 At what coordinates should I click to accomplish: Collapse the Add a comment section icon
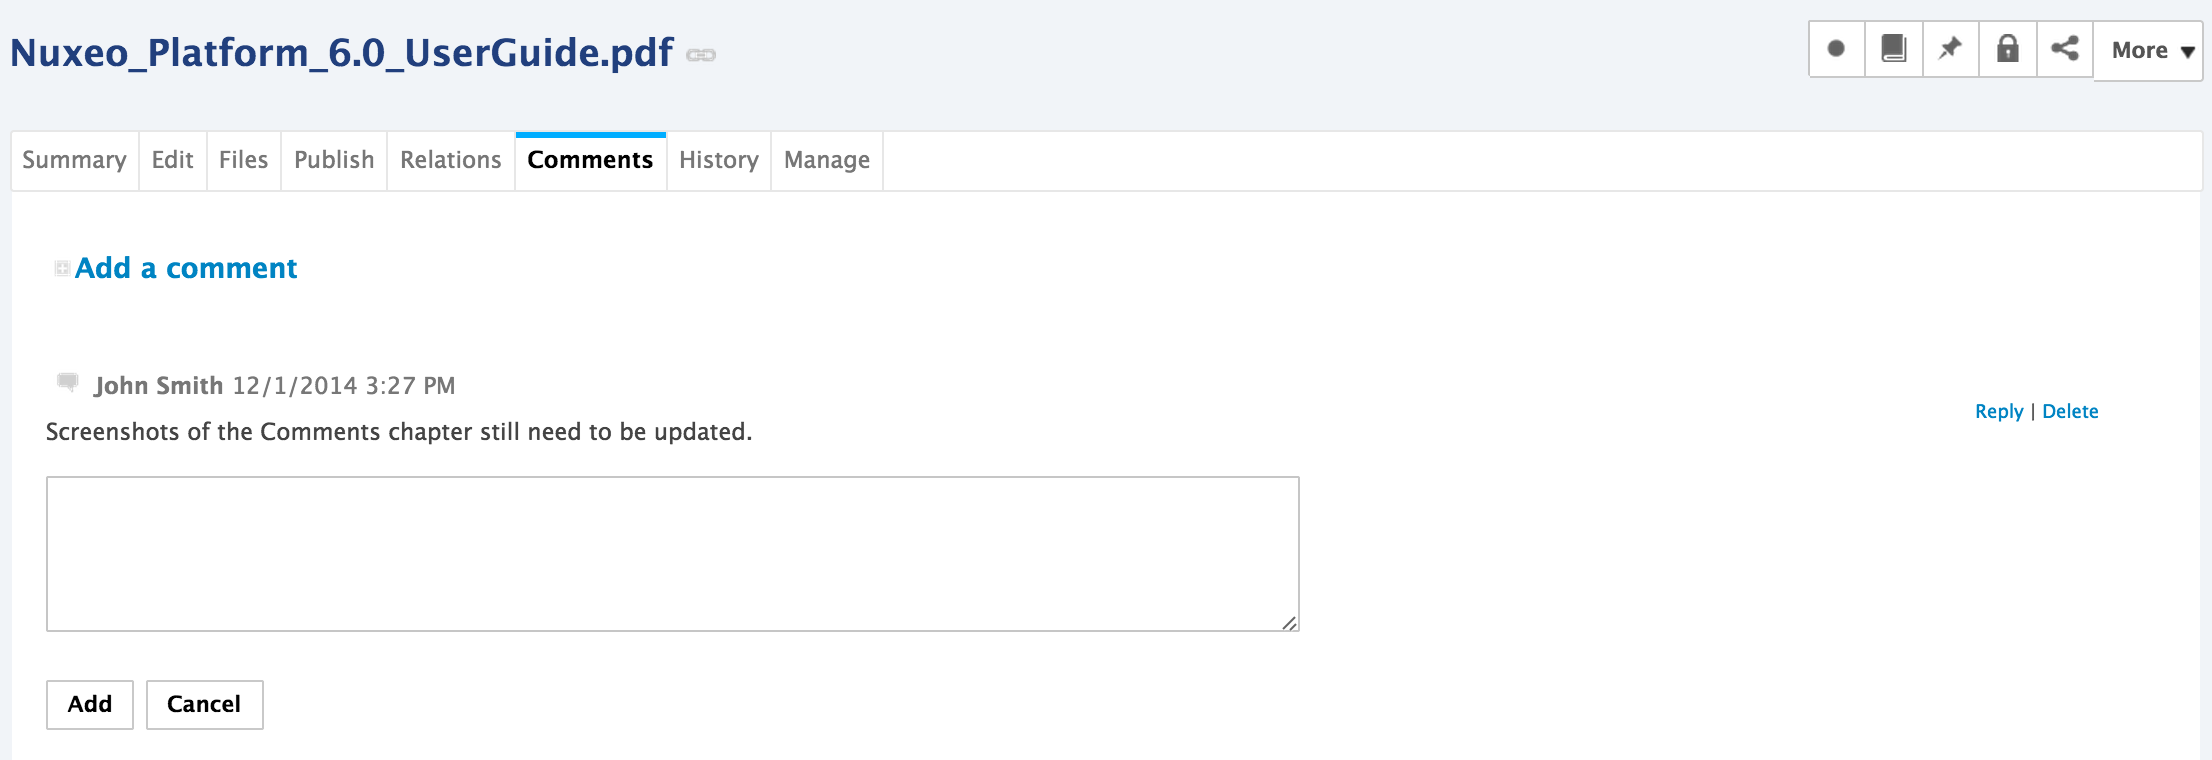pyautogui.click(x=62, y=268)
